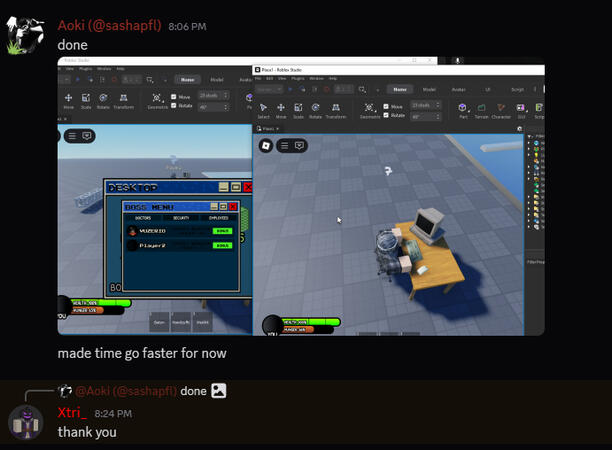Close the Boss Menu game window
The height and width of the screenshot is (450, 612).
click(x=233, y=206)
